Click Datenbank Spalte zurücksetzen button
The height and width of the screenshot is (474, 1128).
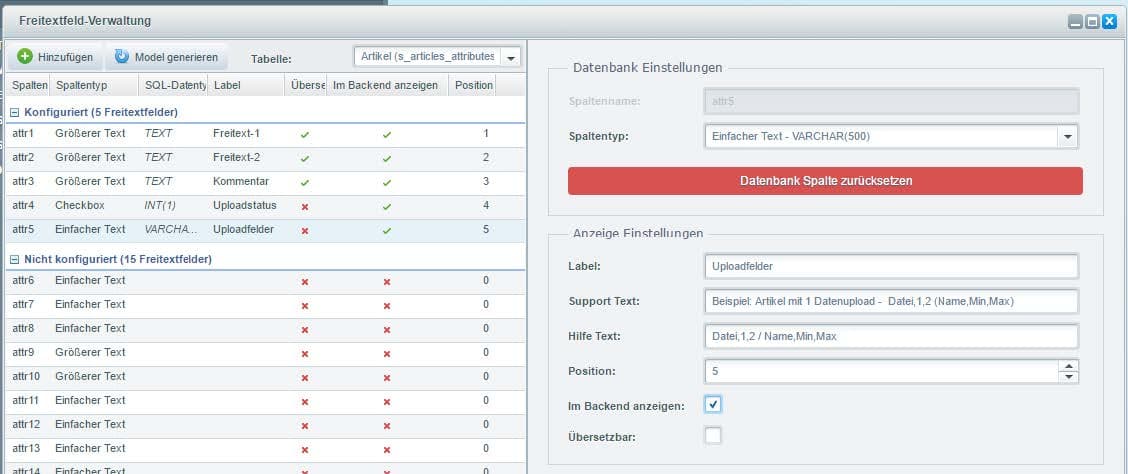(825, 181)
